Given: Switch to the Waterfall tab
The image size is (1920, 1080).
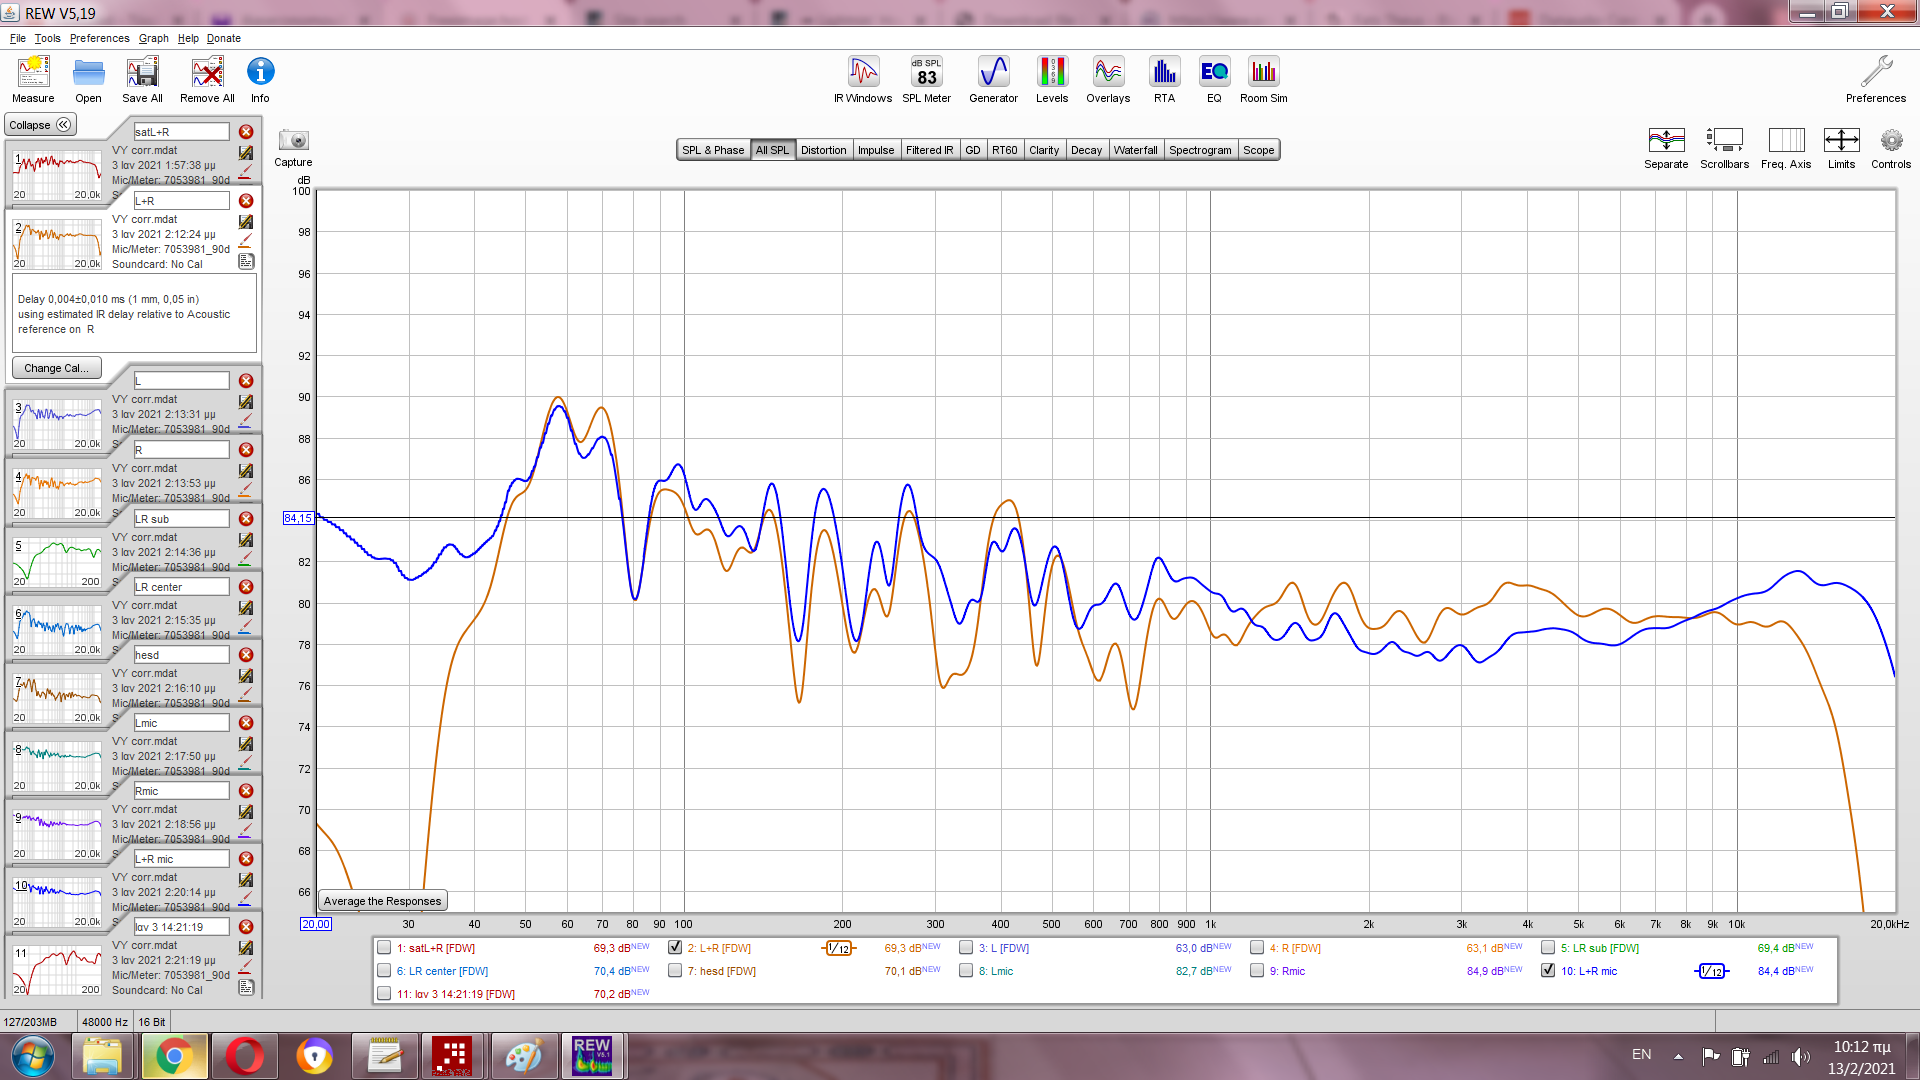Looking at the screenshot, I should pos(1135,150).
